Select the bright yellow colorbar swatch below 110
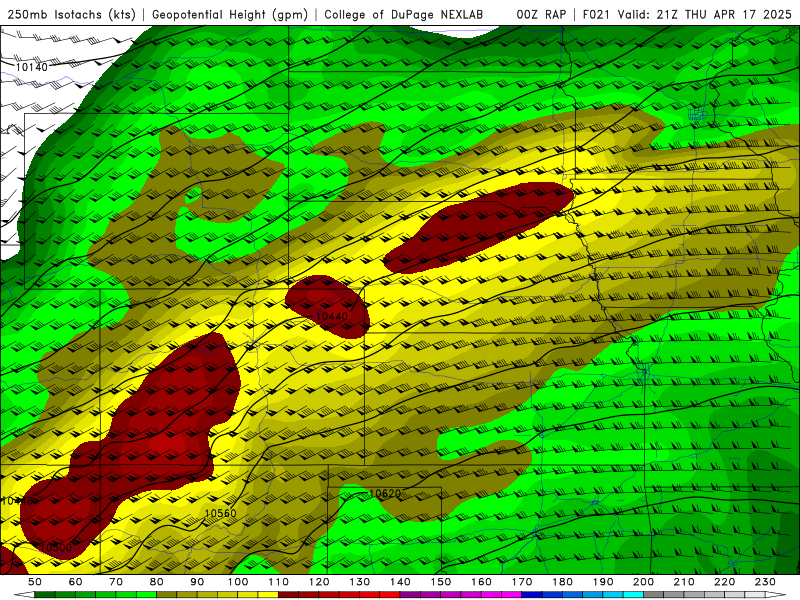Screen dimensions: 800x600 click(x=268, y=594)
